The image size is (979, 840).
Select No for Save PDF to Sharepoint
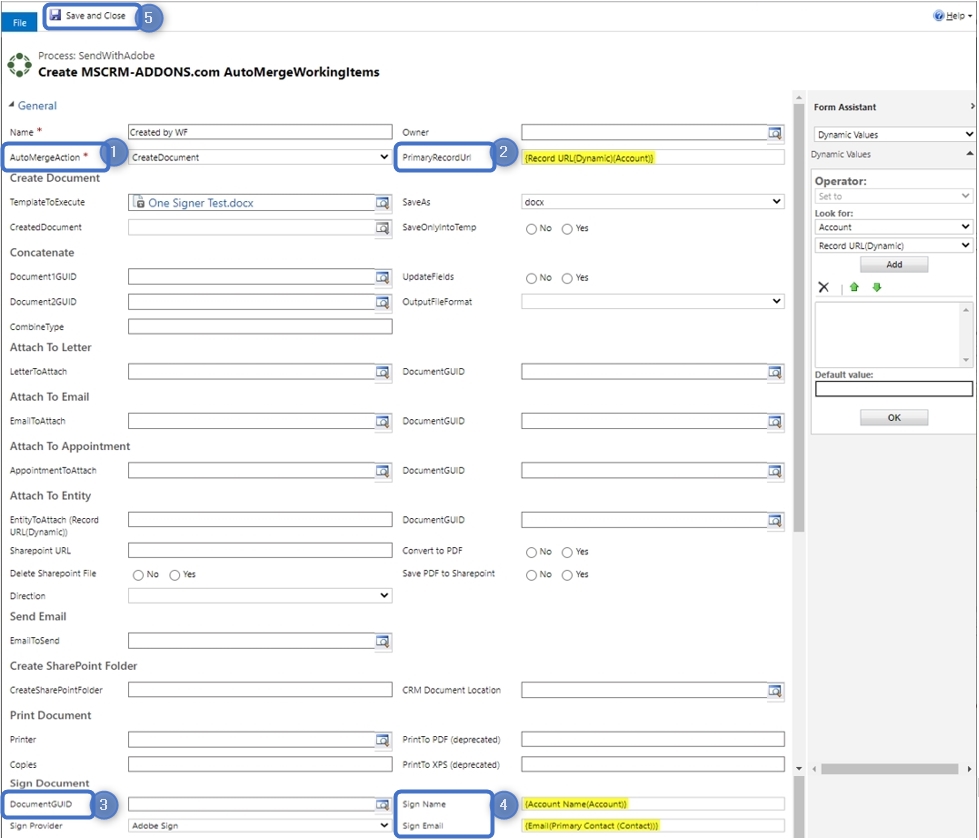click(531, 575)
